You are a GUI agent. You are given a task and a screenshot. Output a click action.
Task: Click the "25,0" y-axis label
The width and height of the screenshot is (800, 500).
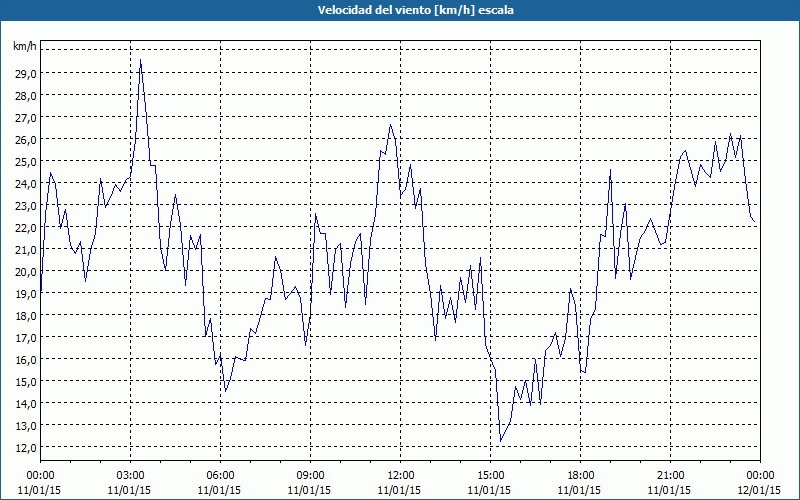click(26, 162)
